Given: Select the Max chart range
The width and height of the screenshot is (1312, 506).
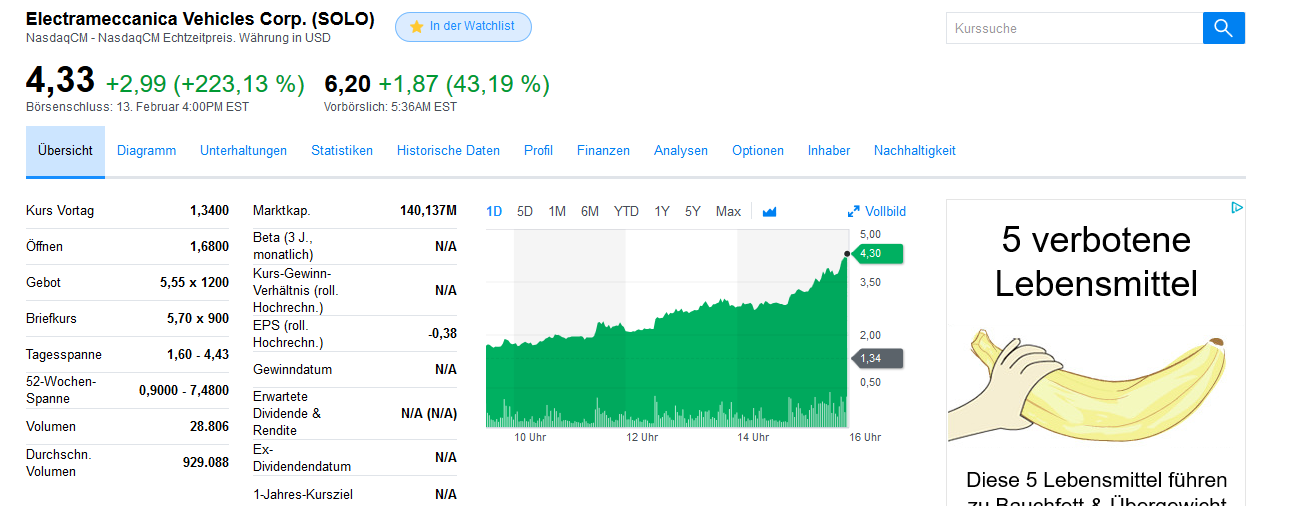Looking at the screenshot, I should click(728, 211).
